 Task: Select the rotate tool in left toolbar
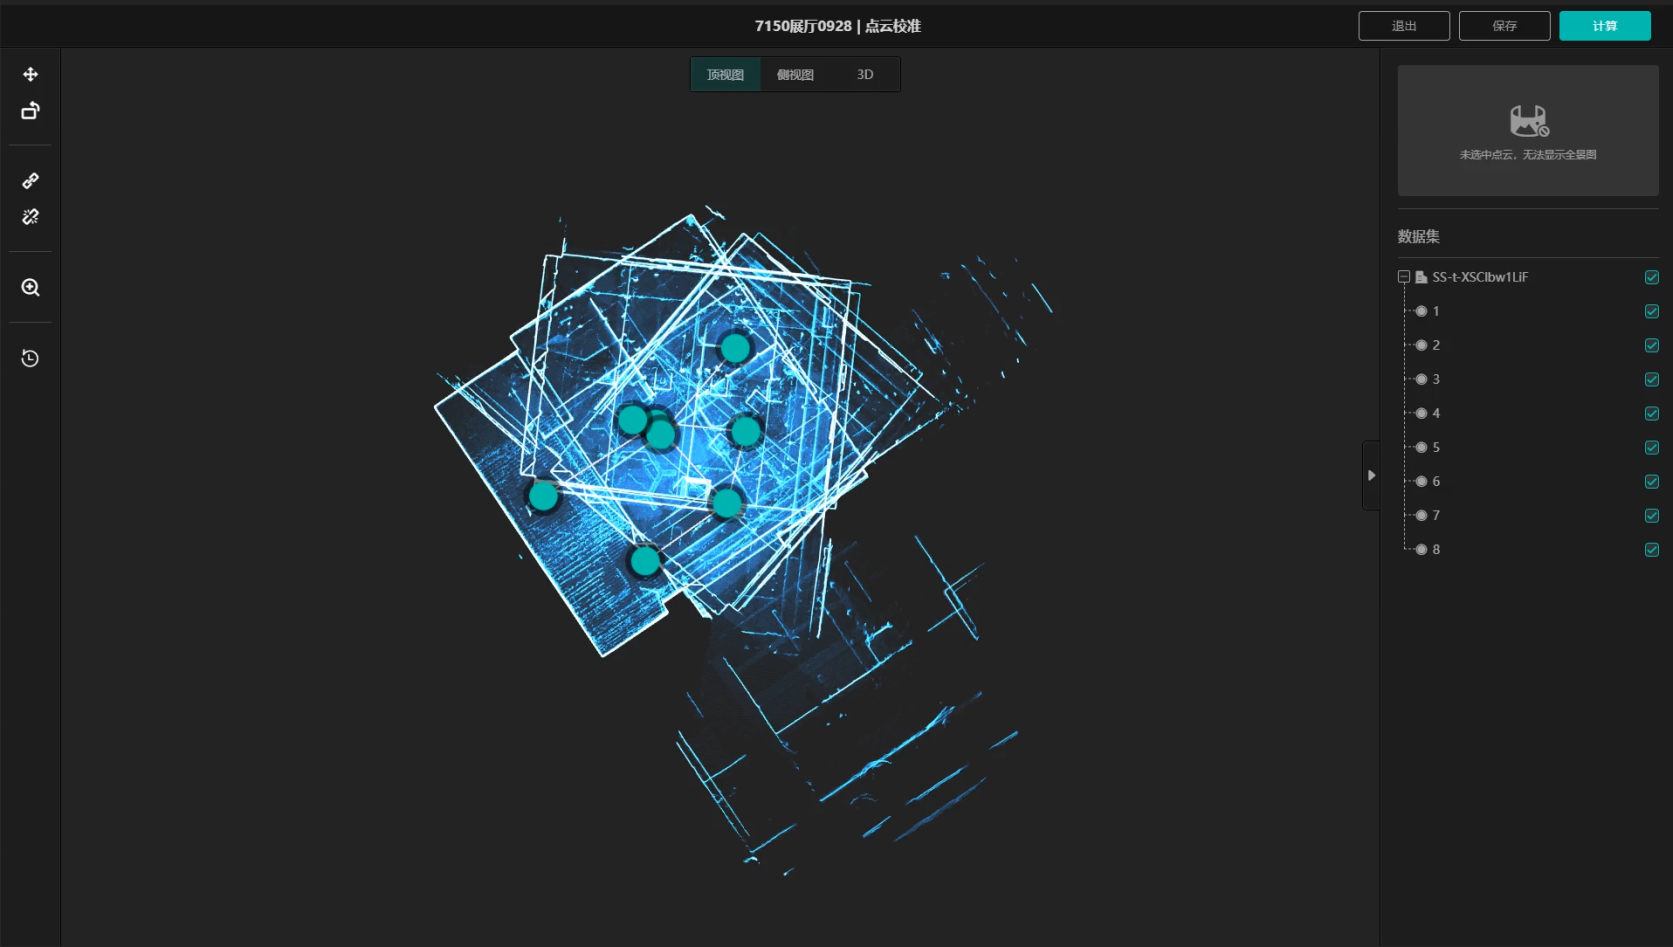pos(30,111)
